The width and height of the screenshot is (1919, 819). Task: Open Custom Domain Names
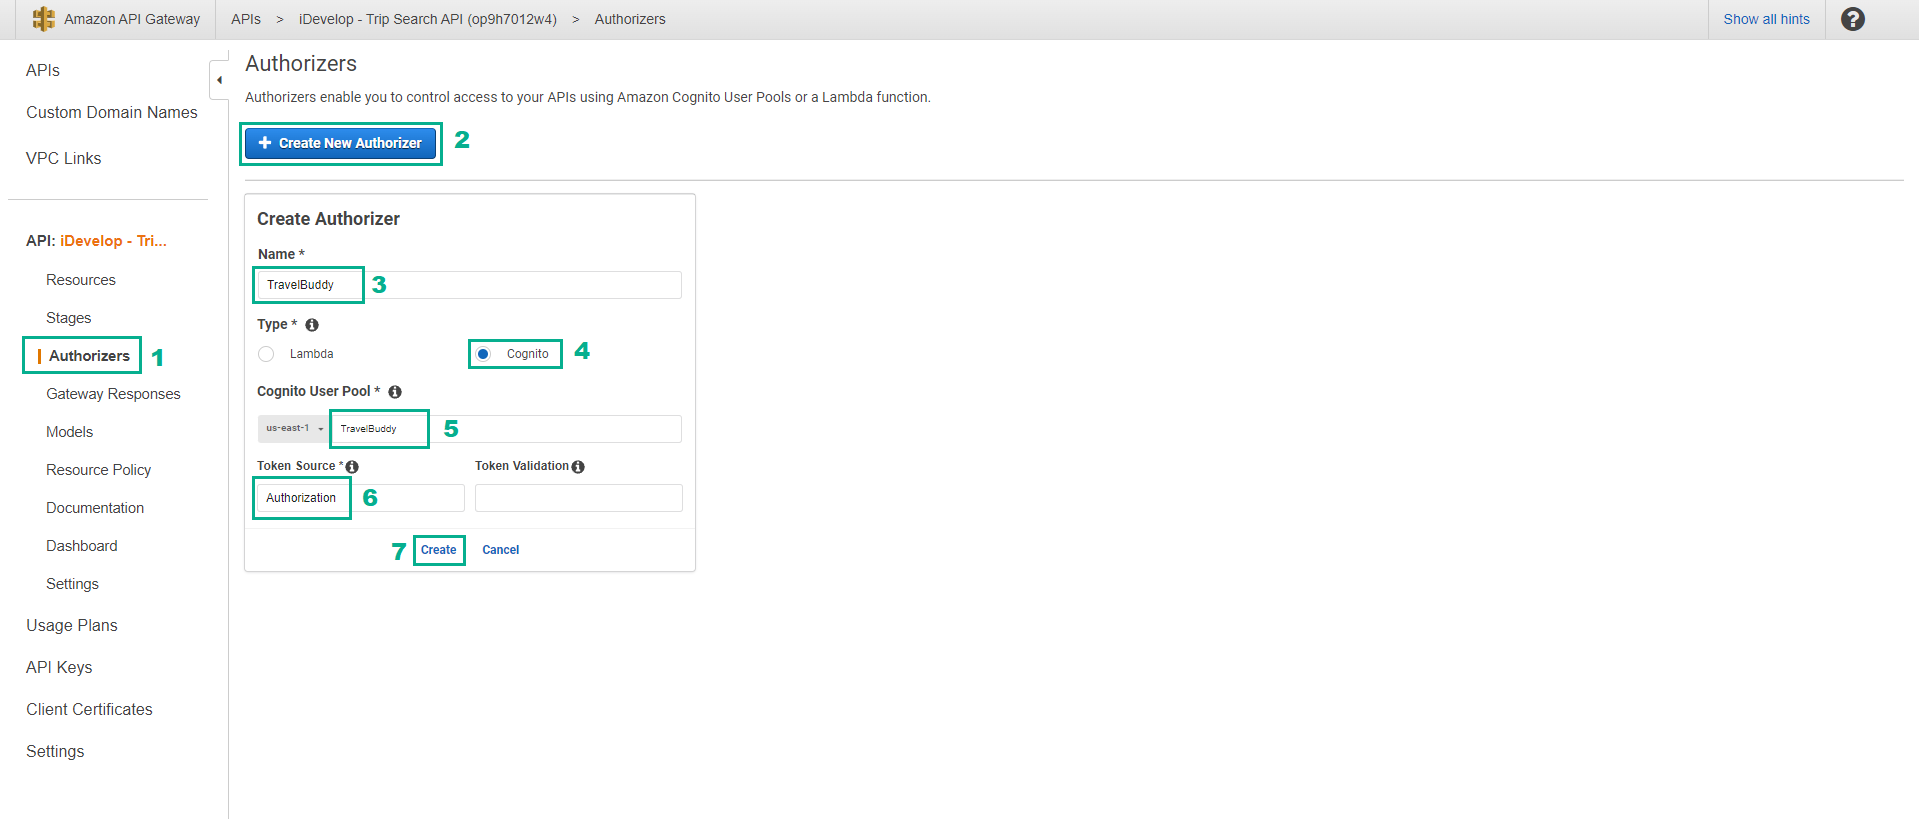[x=112, y=112]
